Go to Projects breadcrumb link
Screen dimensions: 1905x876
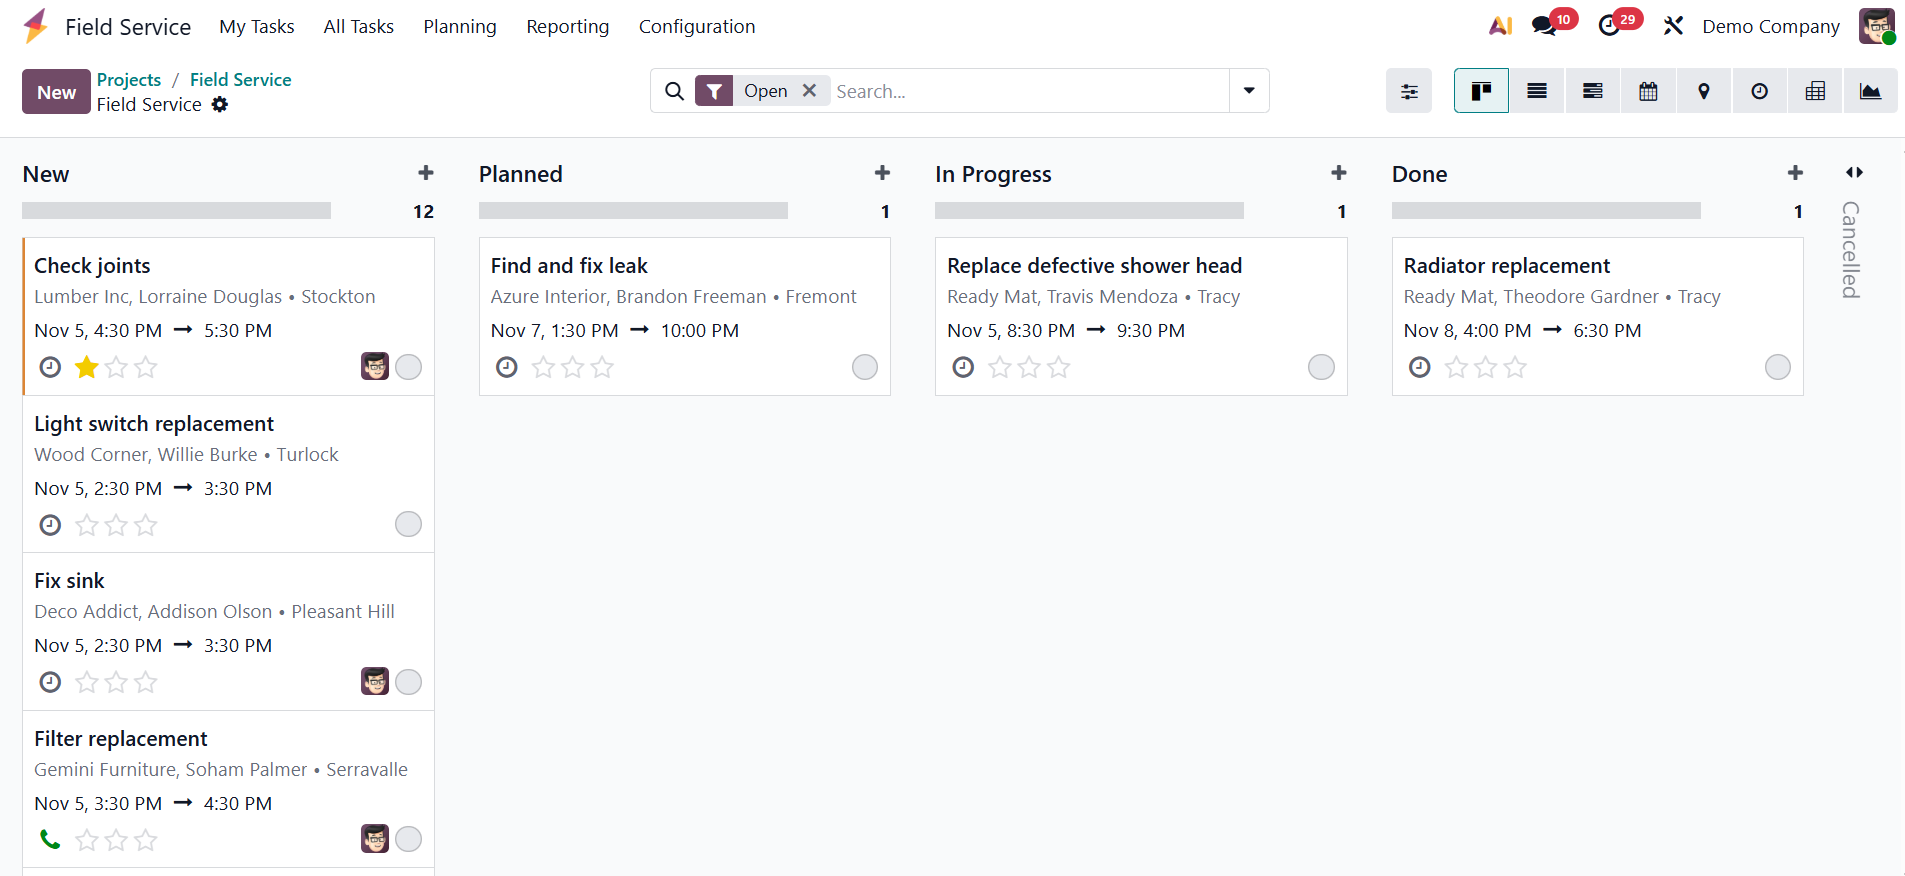(129, 80)
